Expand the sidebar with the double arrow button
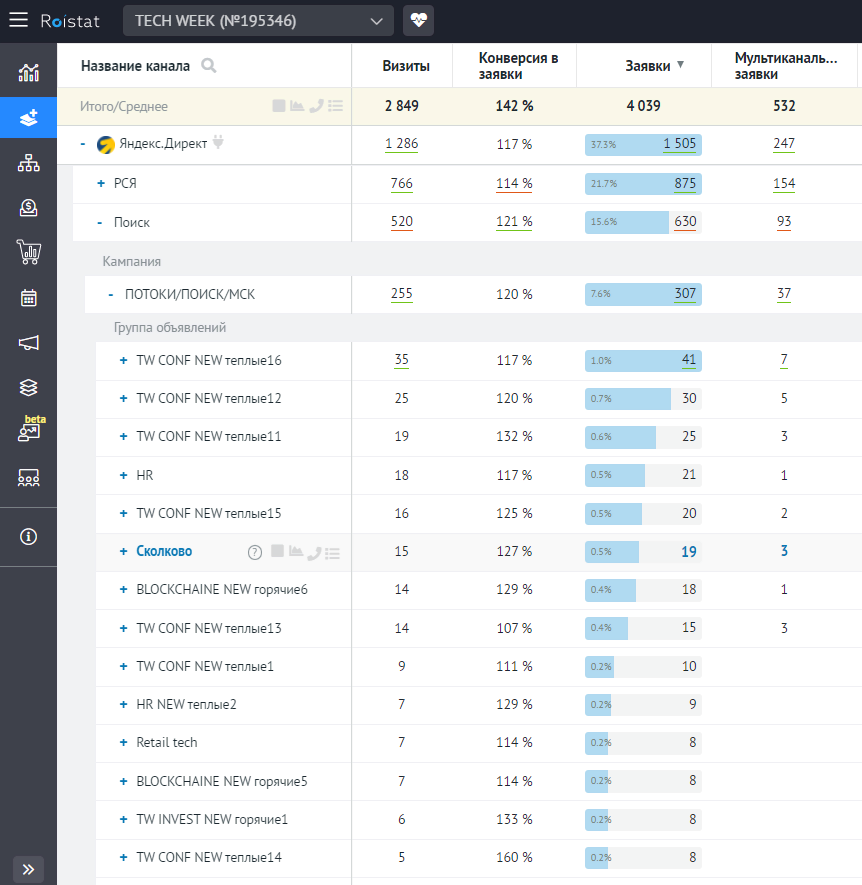This screenshot has height=885, width=862. (x=28, y=868)
